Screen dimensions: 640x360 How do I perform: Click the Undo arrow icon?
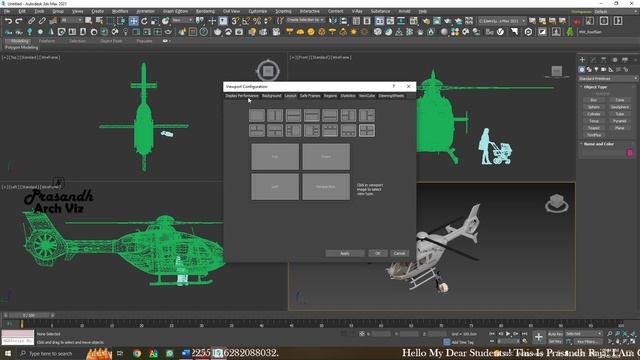(8, 21)
